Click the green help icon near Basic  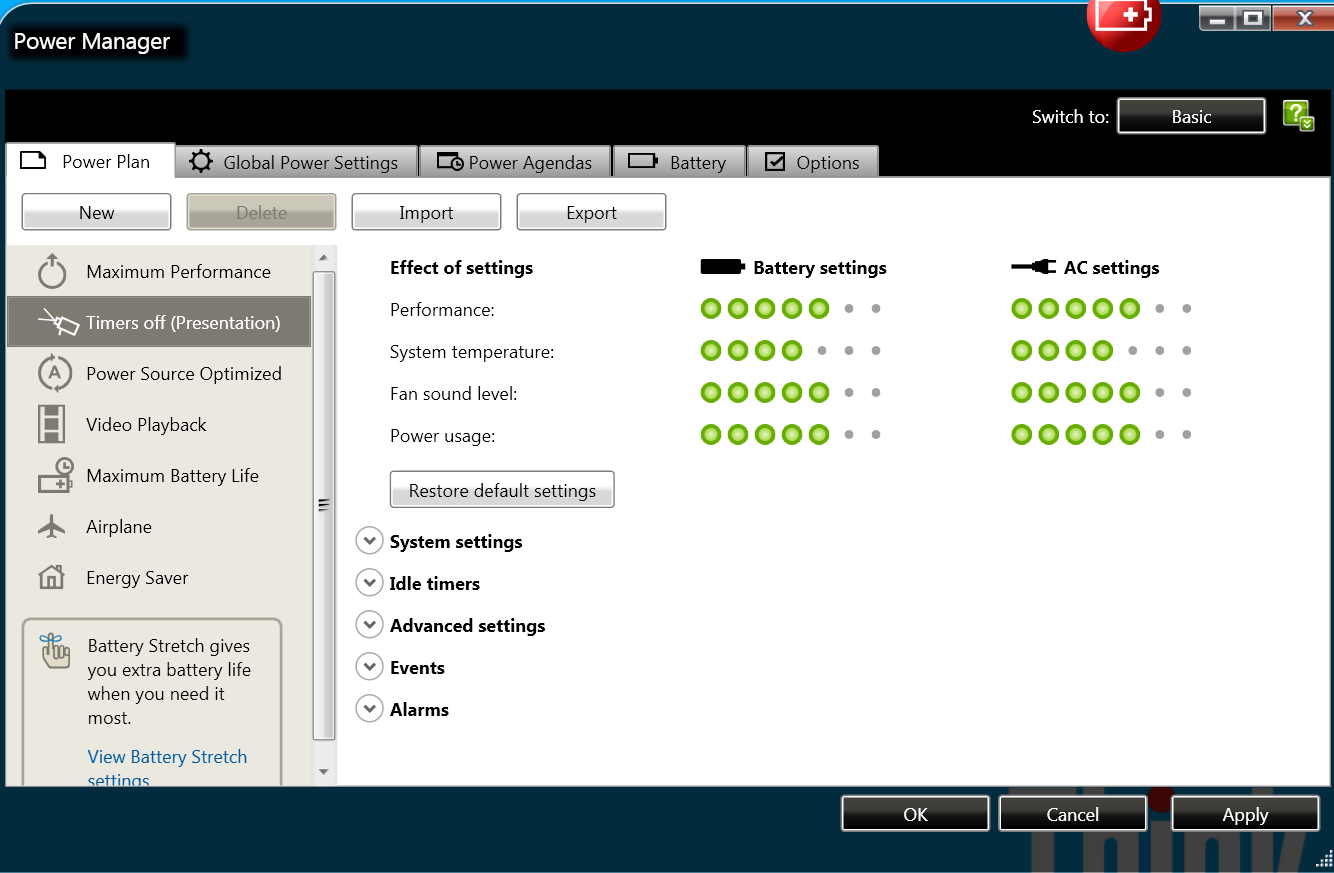pos(1298,116)
